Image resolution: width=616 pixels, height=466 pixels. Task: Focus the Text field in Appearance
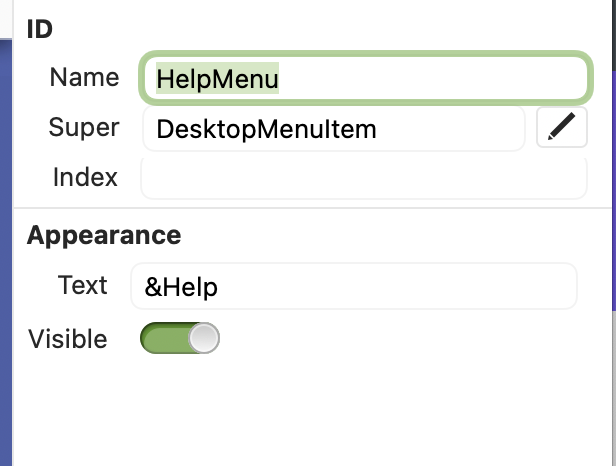pos(400,287)
